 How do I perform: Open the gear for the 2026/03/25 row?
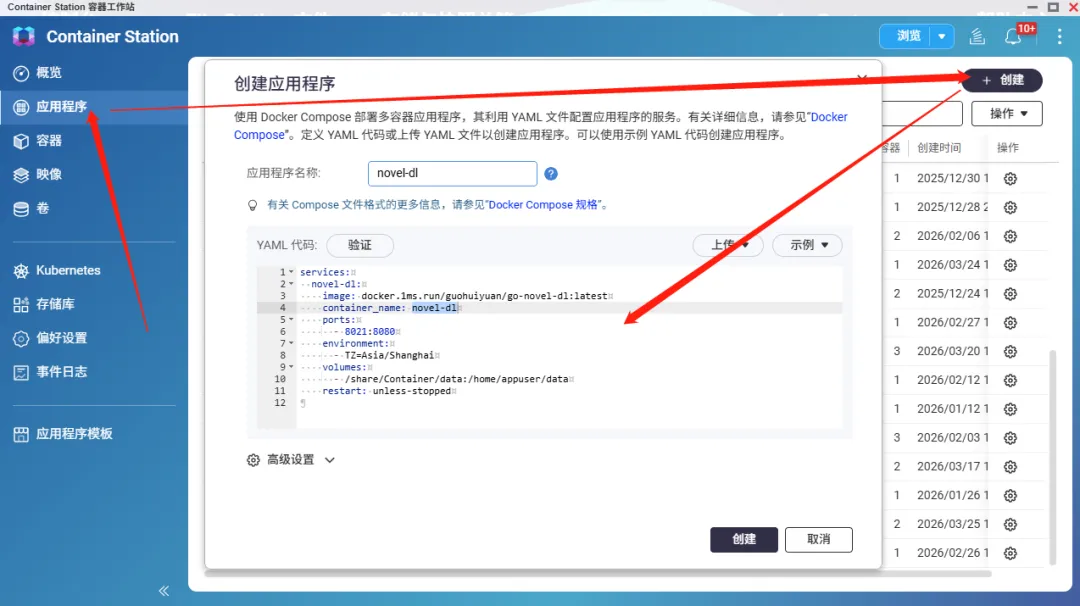[x=1010, y=525]
